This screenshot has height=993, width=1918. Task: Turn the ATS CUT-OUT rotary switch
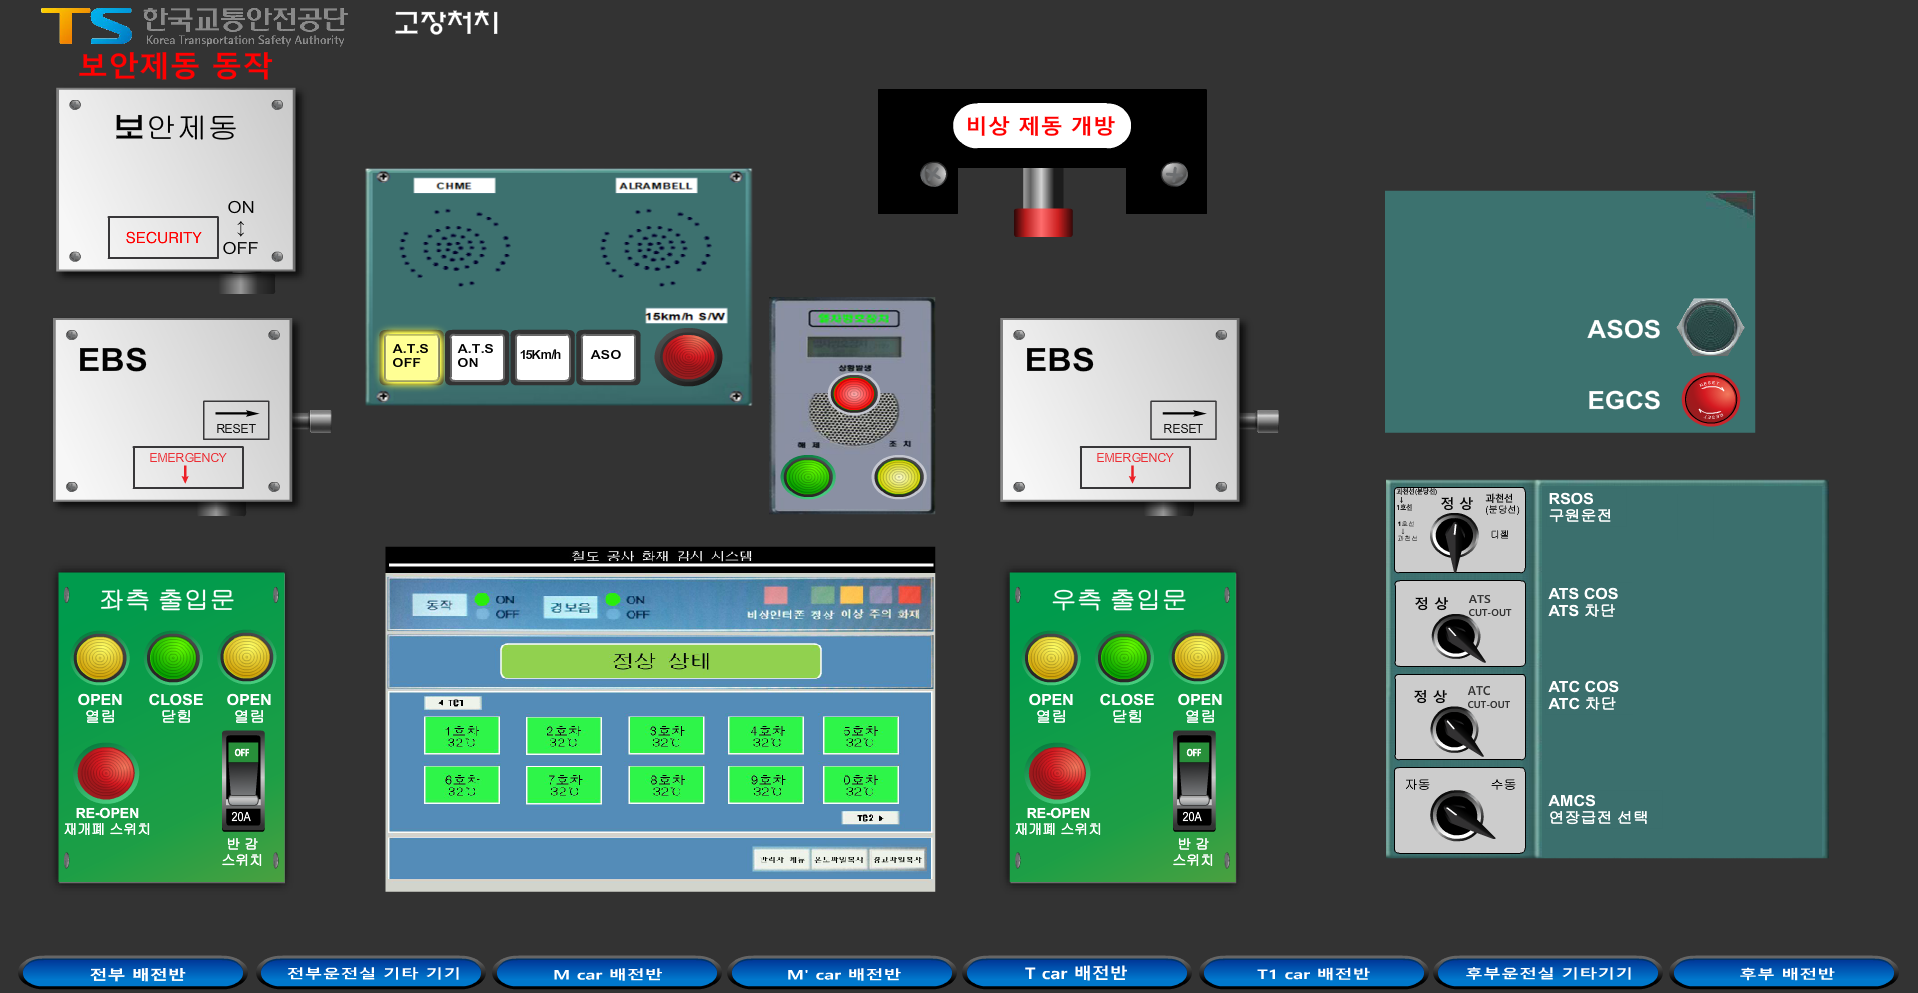point(1458,637)
